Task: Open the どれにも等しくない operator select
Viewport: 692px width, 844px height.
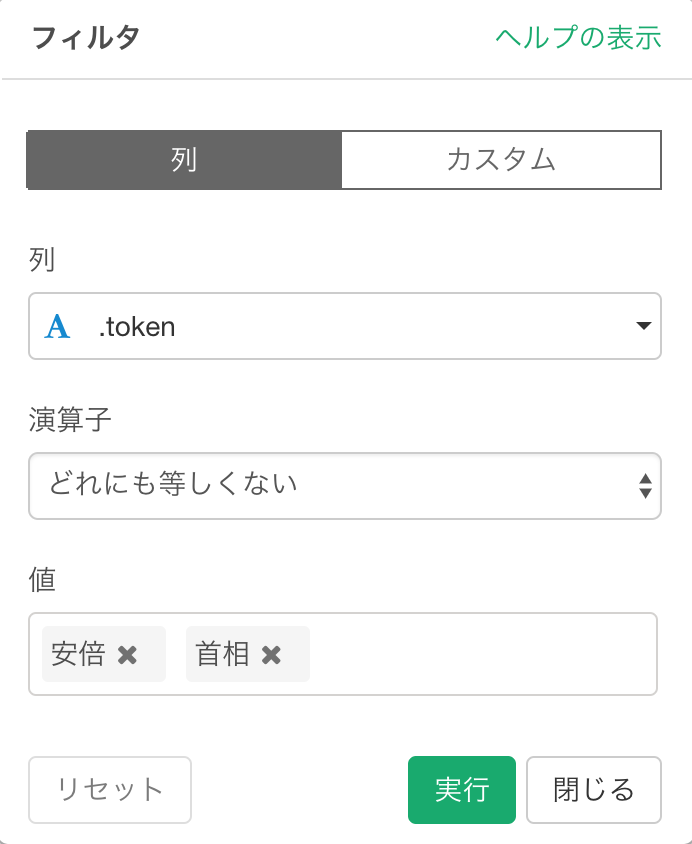Action: (344, 486)
